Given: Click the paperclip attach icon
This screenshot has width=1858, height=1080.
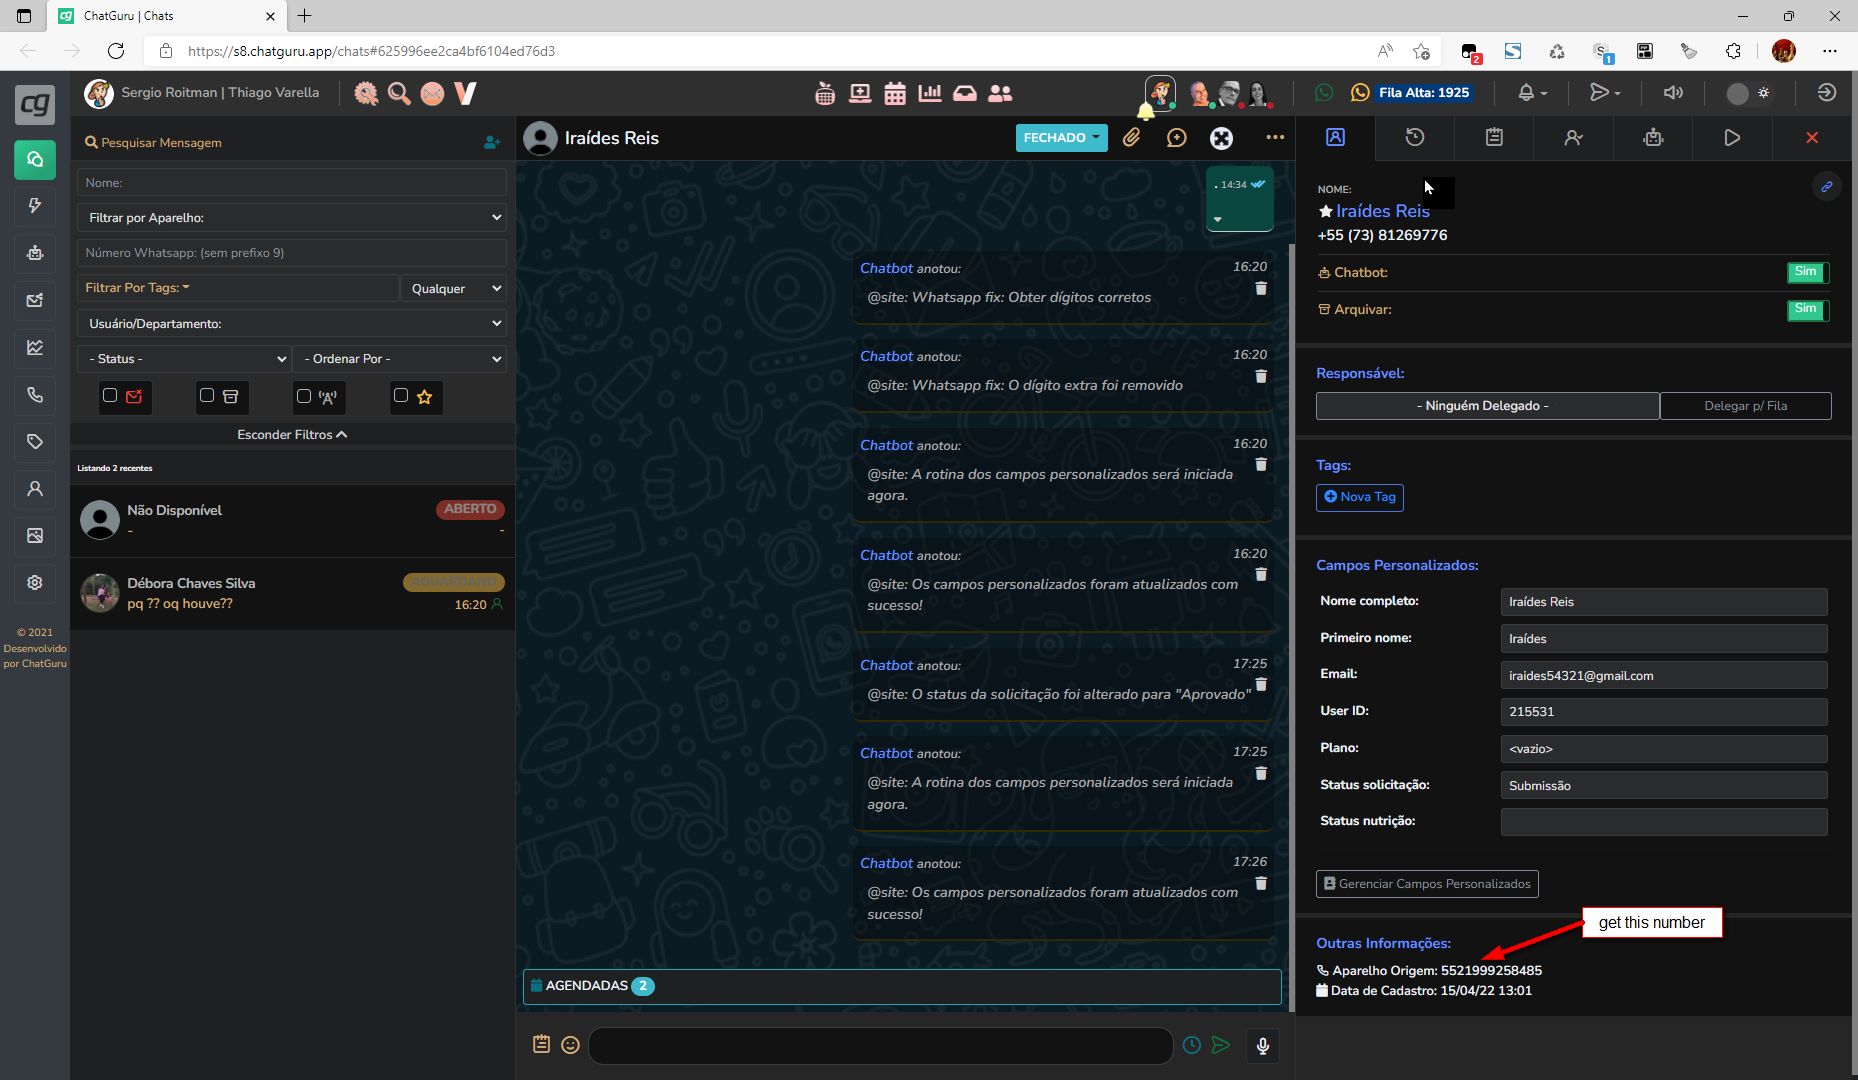Looking at the screenshot, I should [1131, 138].
